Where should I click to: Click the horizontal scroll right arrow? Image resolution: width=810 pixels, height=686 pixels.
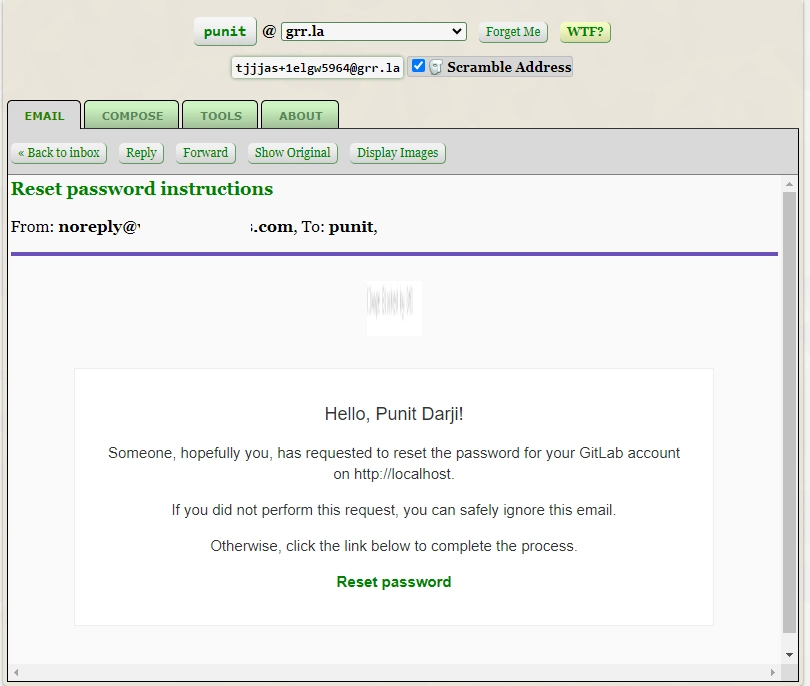click(x=772, y=672)
